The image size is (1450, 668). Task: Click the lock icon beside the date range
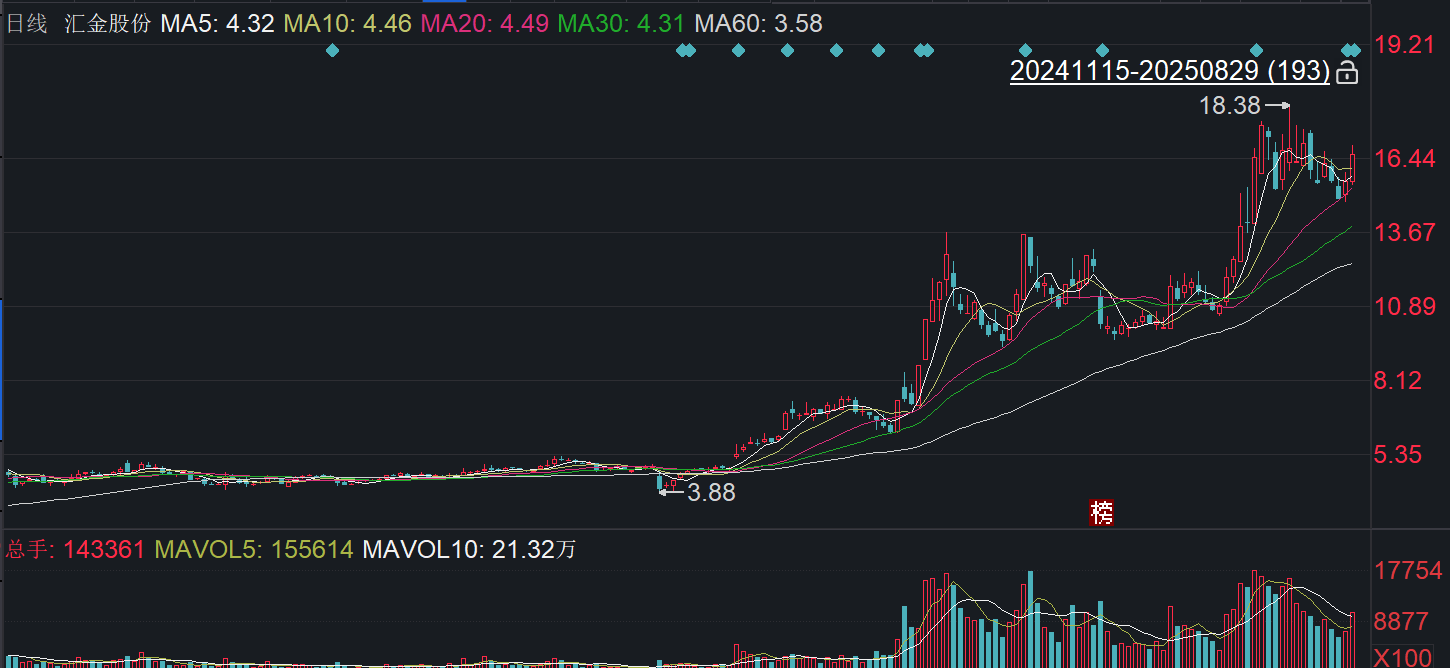tap(1347, 72)
